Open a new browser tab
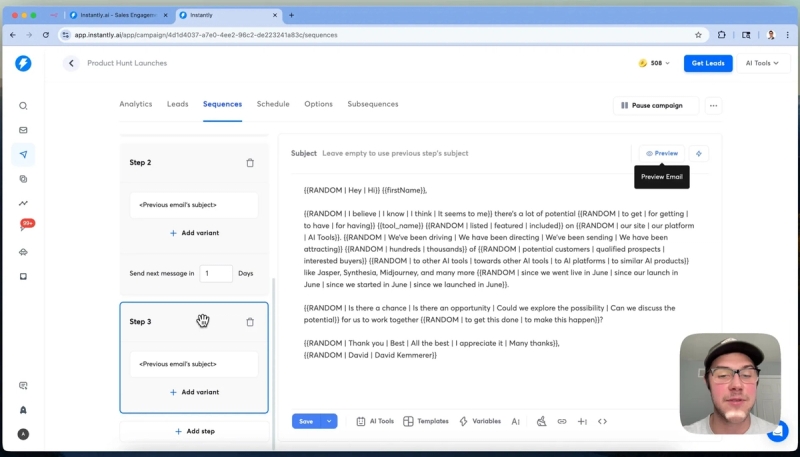Image resolution: width=800 pixels, height=457 pixels. pos(291,15)
